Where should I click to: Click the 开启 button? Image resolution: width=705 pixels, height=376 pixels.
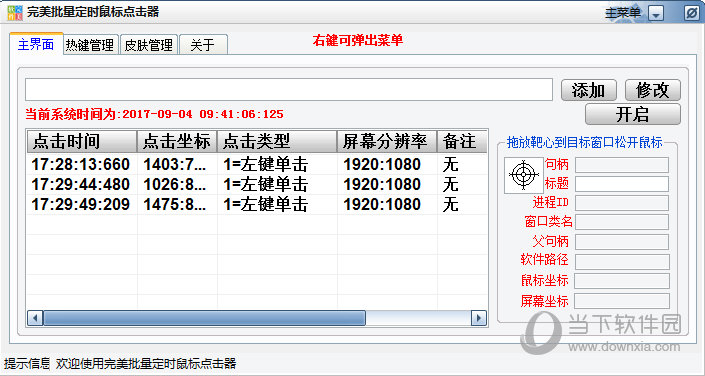tap(633, 114)
